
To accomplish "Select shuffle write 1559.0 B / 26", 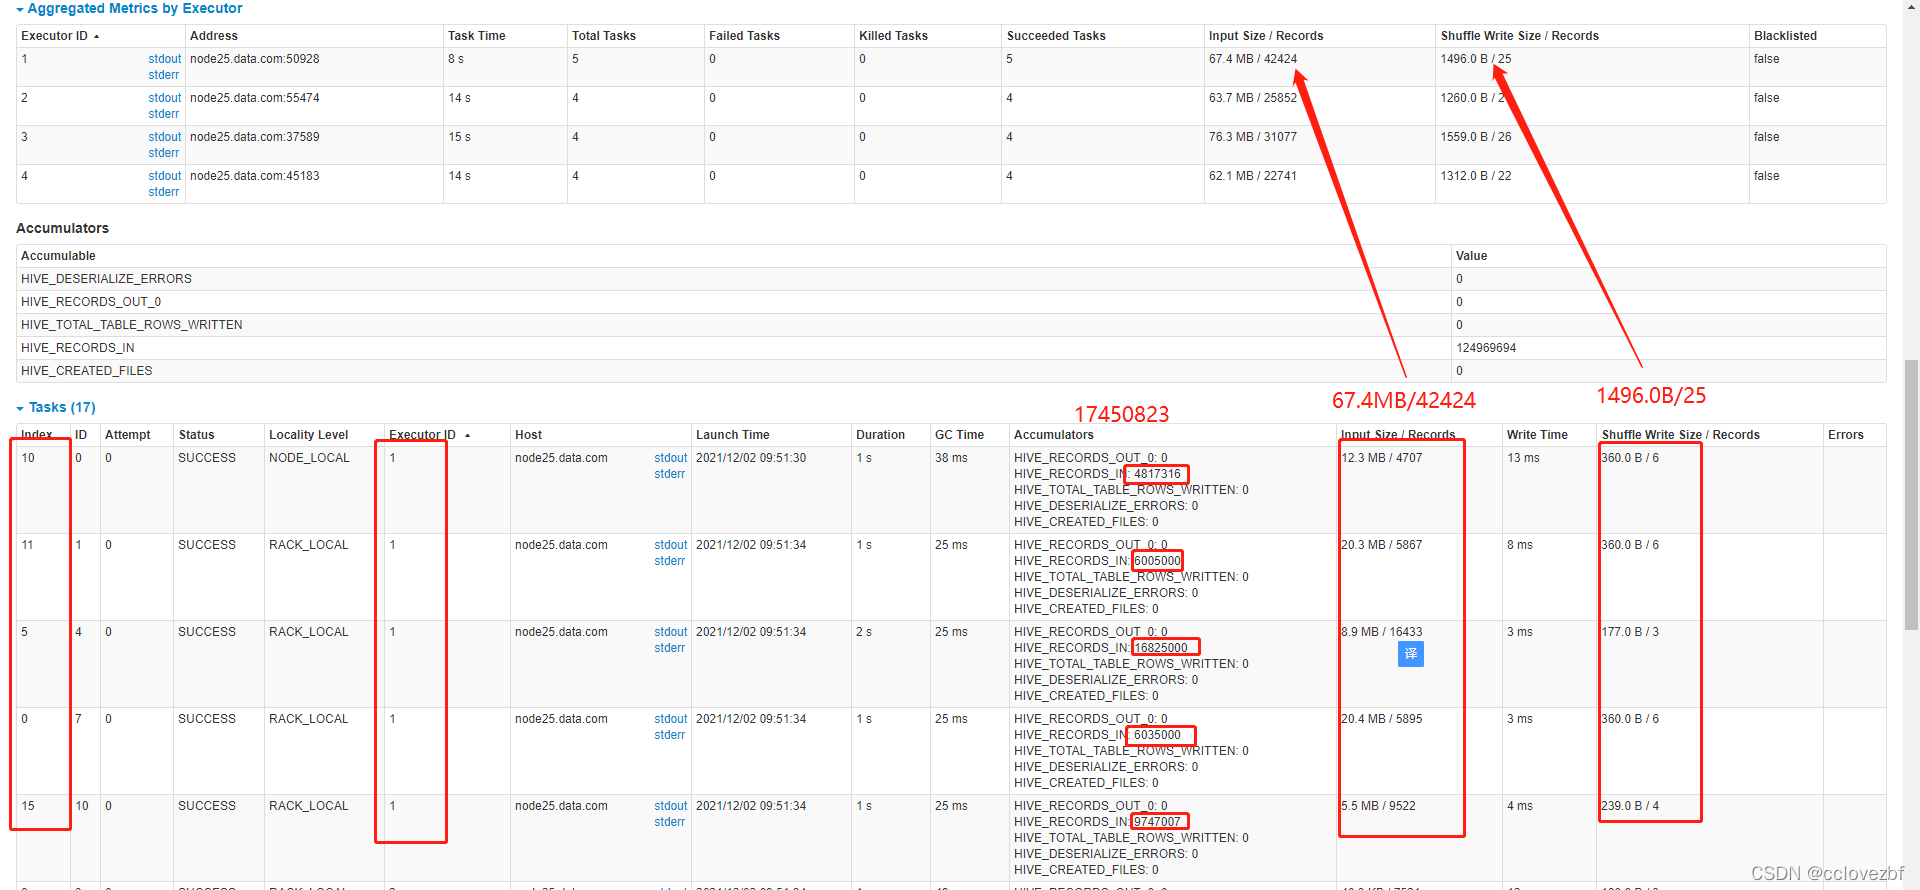I will pyautogui.click(x=1476, y=137).
